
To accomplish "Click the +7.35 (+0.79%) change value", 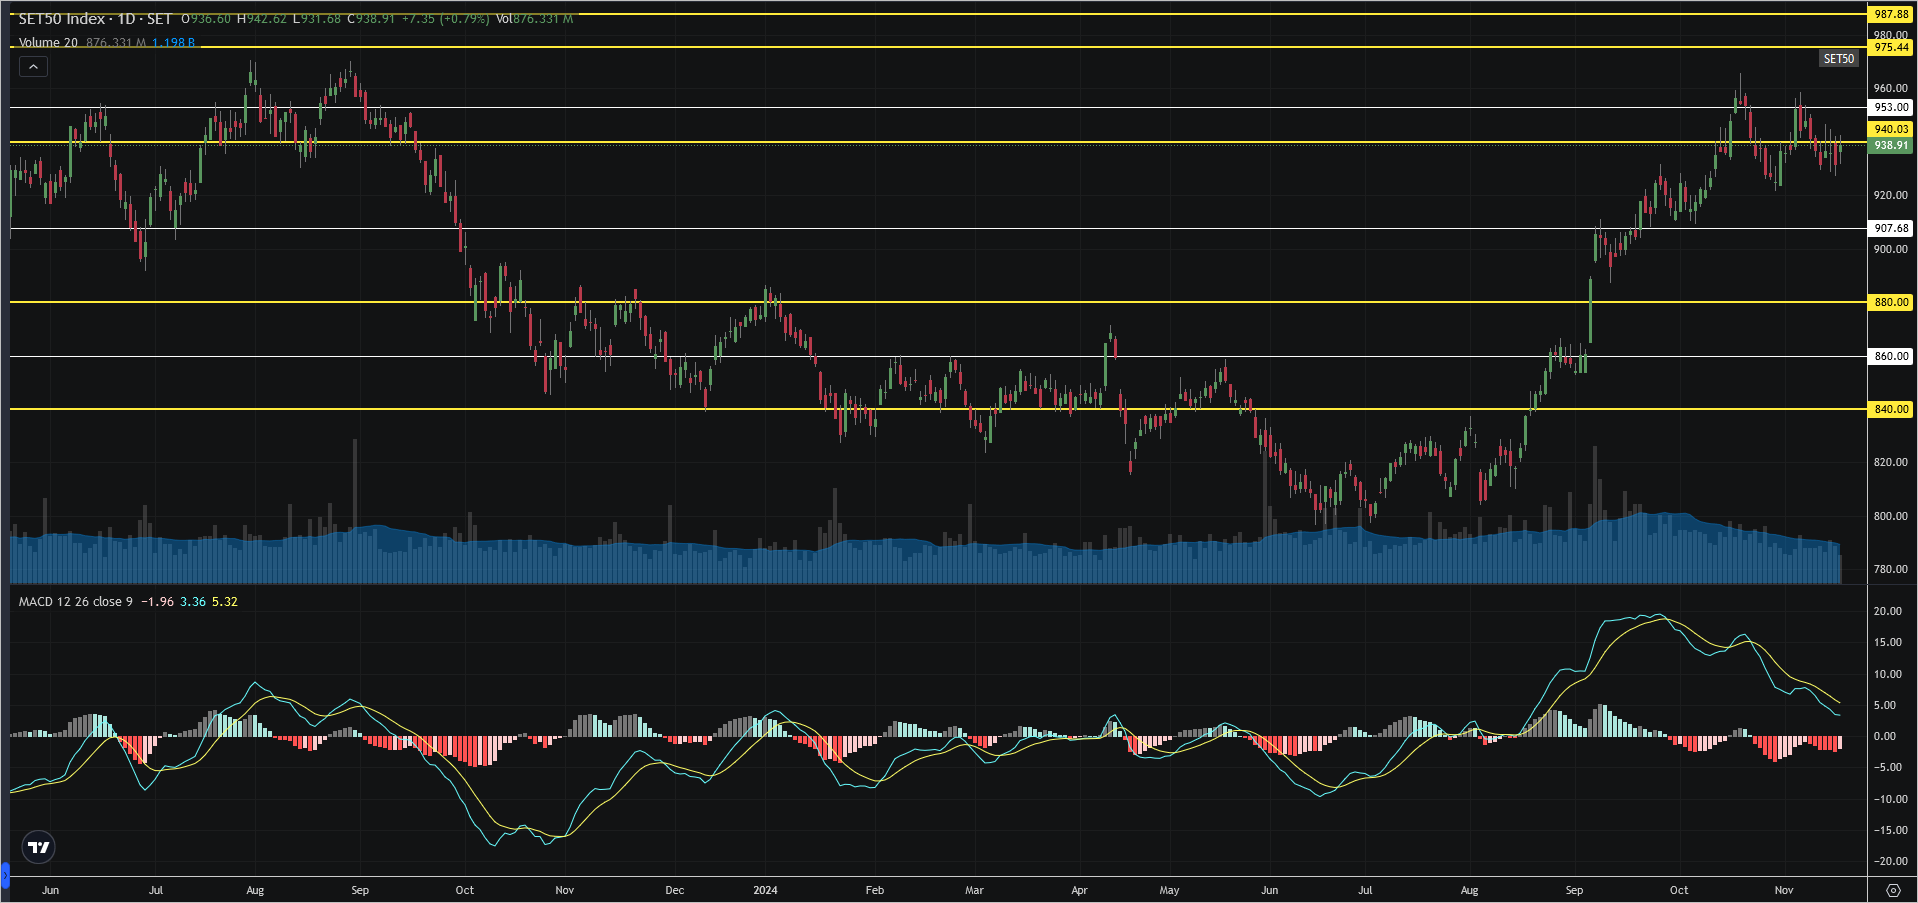I will [x=445, y=19].
